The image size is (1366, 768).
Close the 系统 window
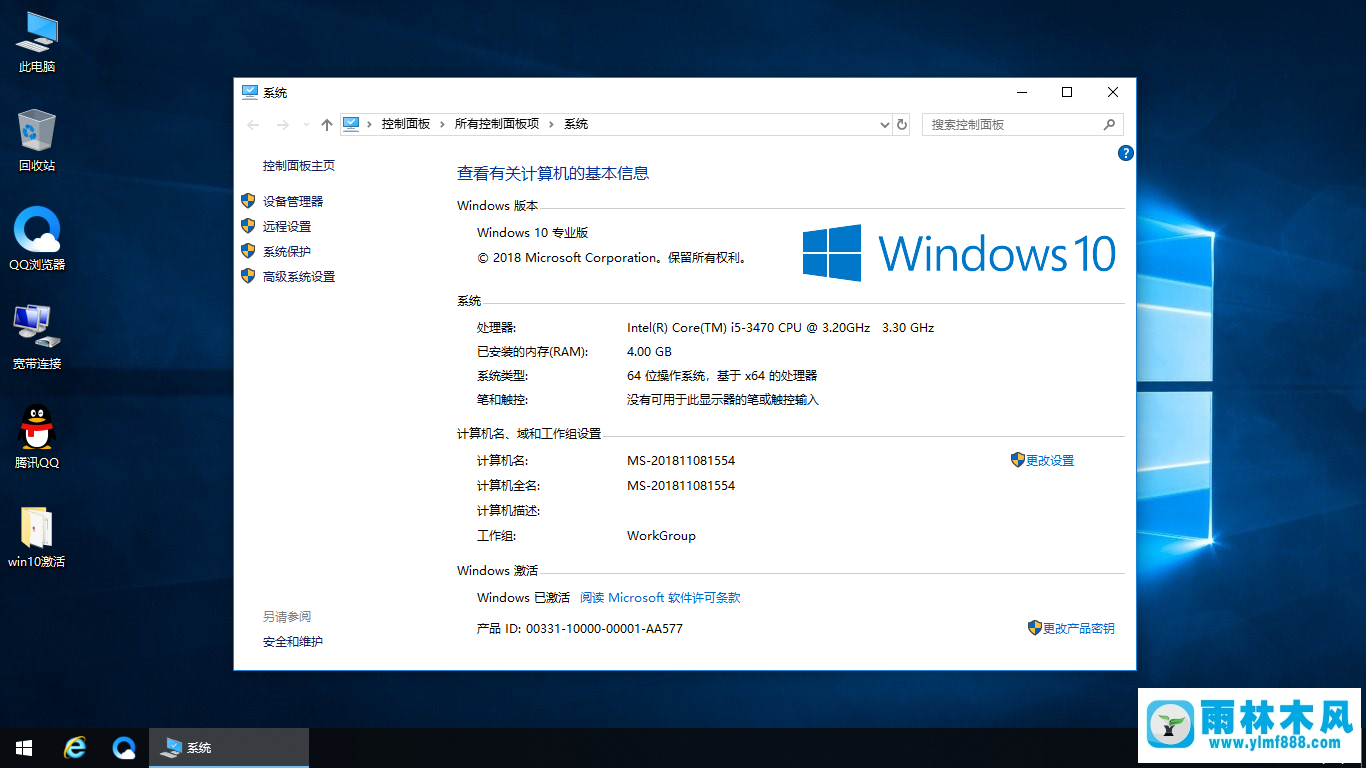(1113, 92)
